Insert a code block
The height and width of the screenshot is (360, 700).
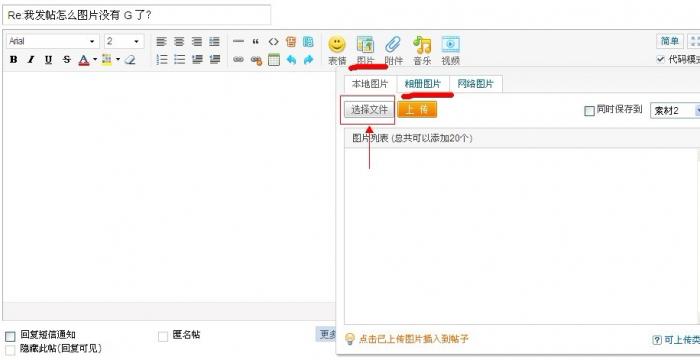pos(273,42)
